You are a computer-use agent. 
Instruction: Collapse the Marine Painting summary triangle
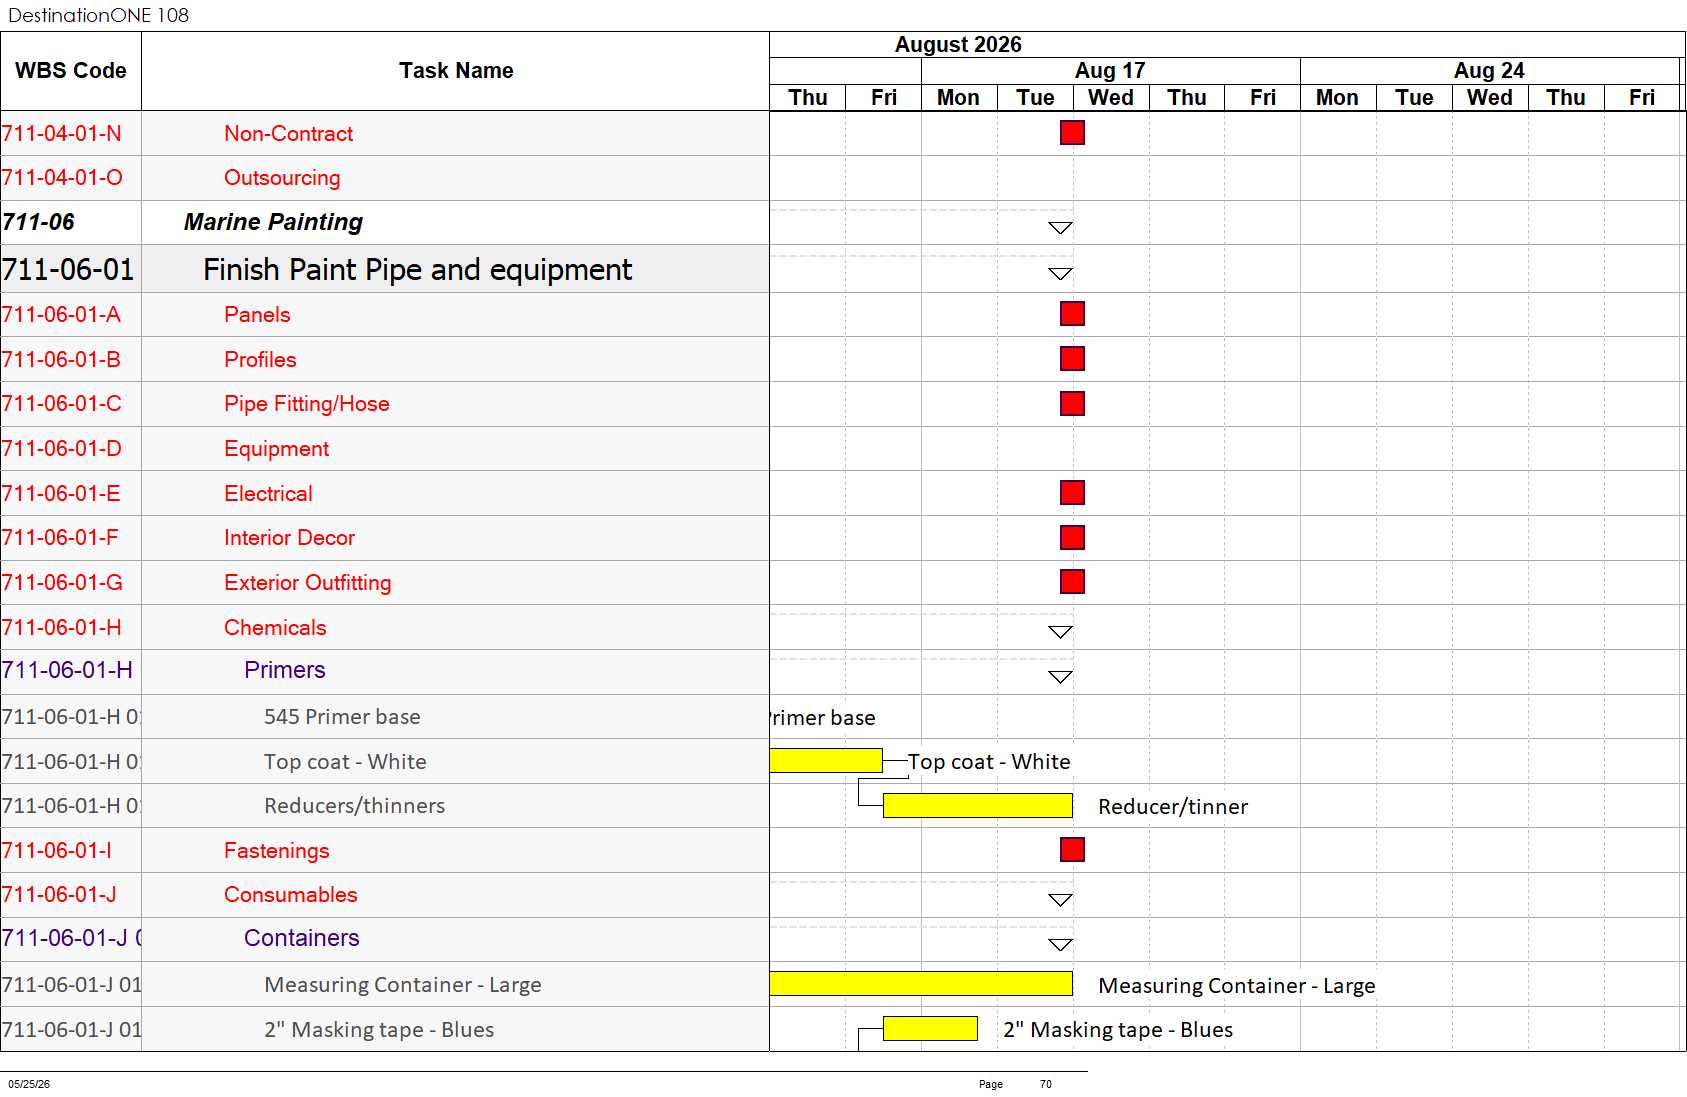(x=1060, y=228)
